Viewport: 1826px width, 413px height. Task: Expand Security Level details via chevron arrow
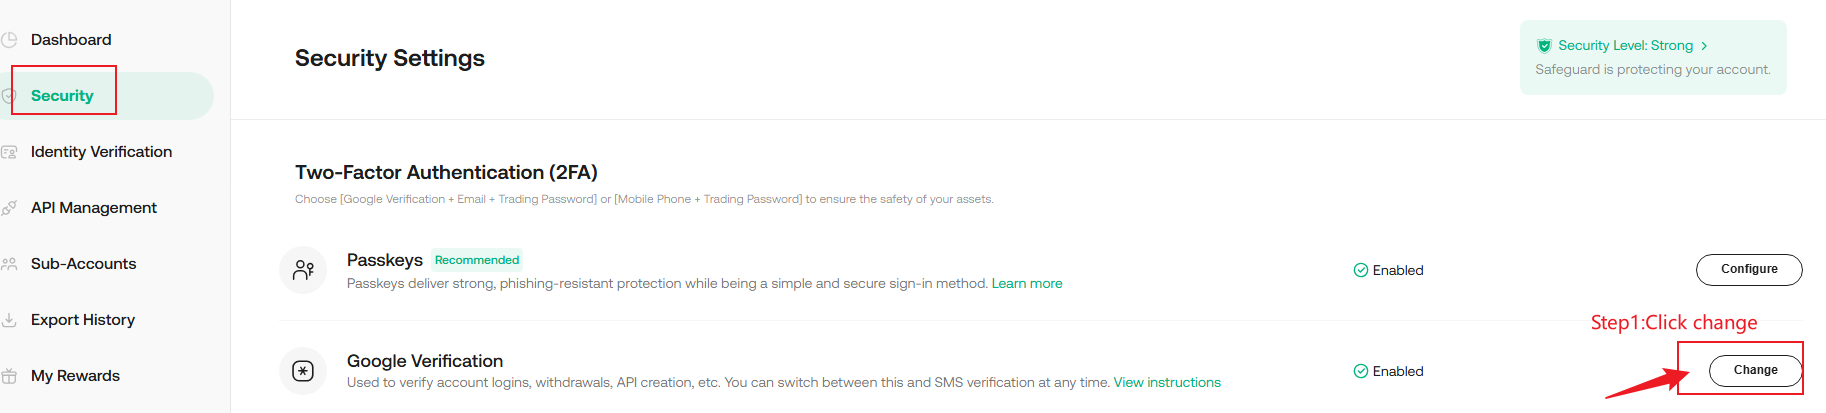click(1704, 46)
